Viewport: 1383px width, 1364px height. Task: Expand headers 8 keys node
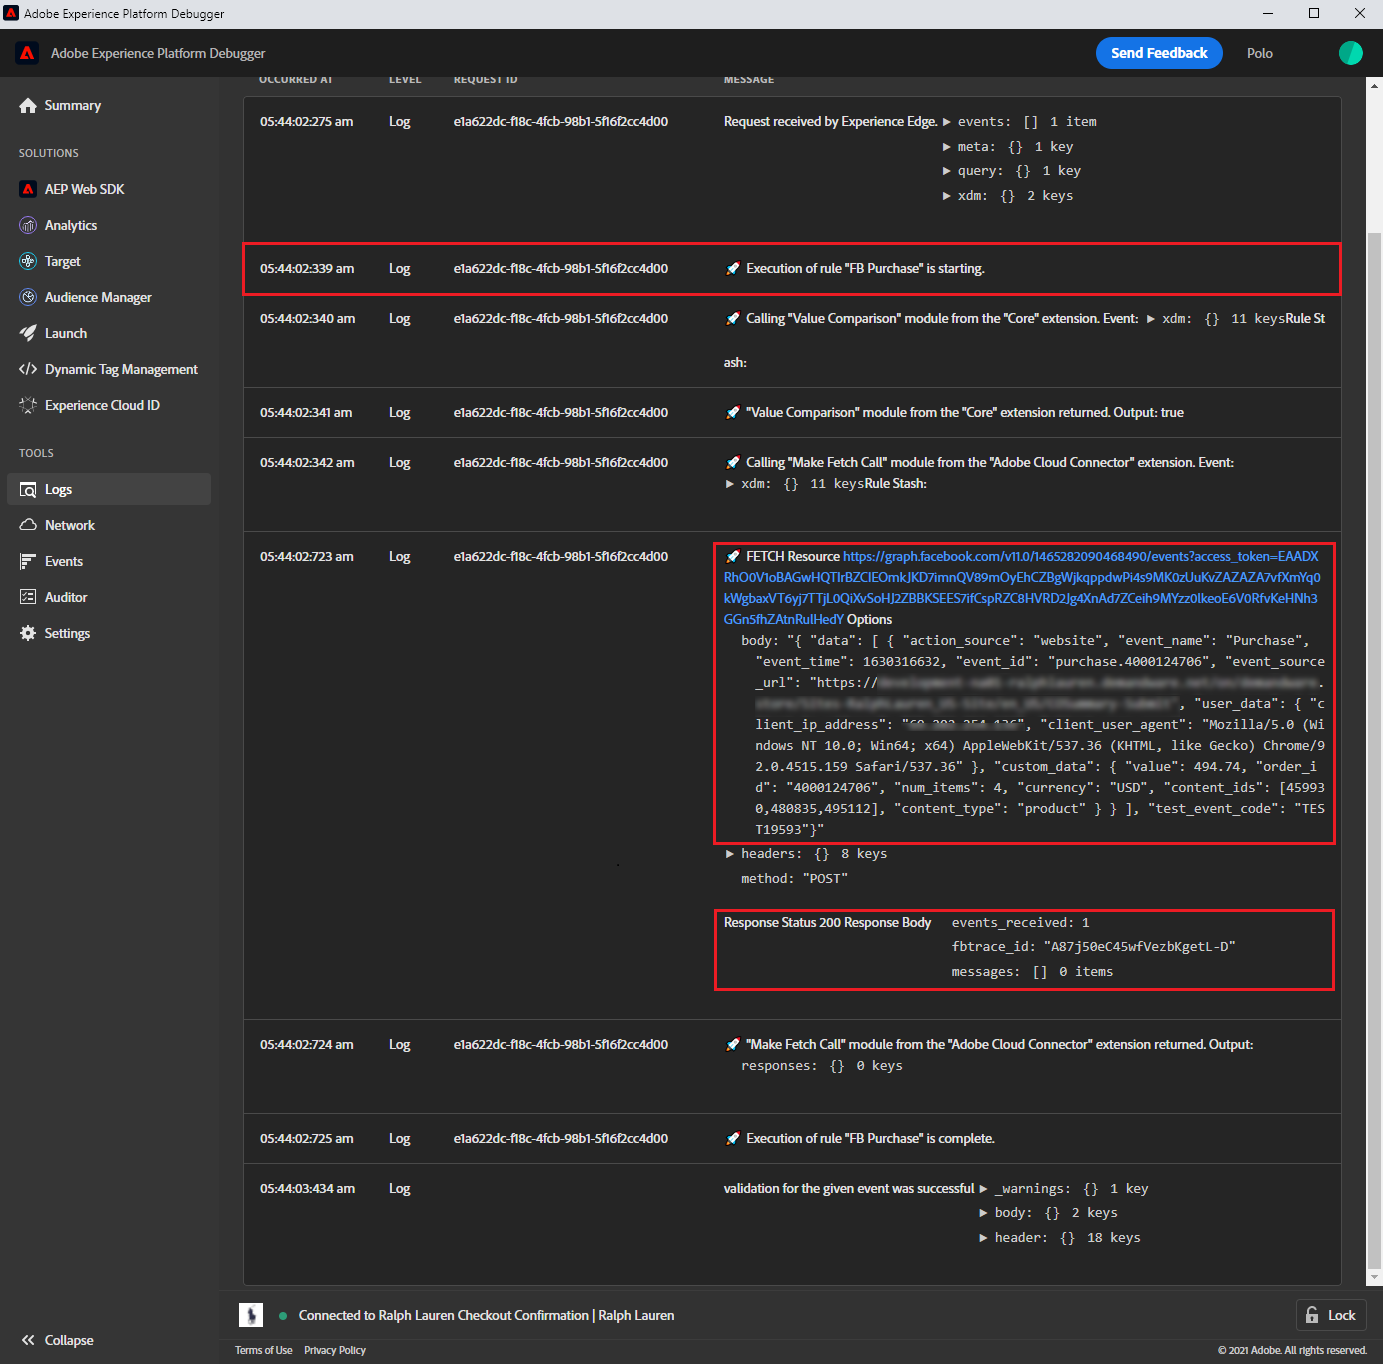tap(730, 854)
